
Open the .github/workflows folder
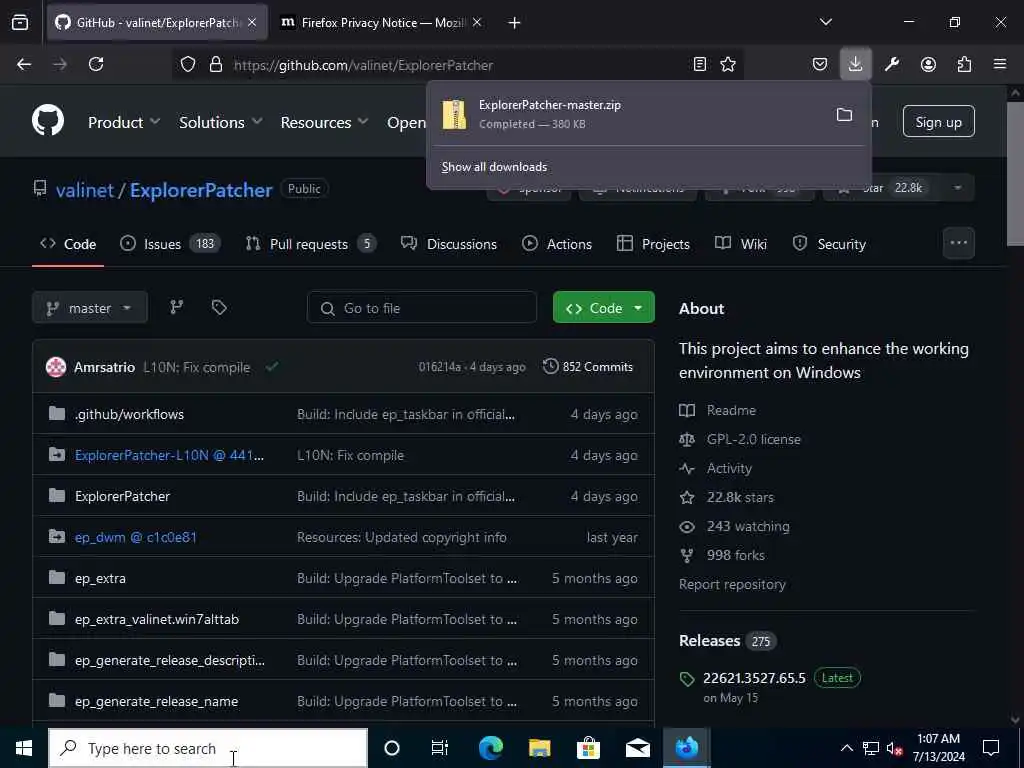(129, 414)
